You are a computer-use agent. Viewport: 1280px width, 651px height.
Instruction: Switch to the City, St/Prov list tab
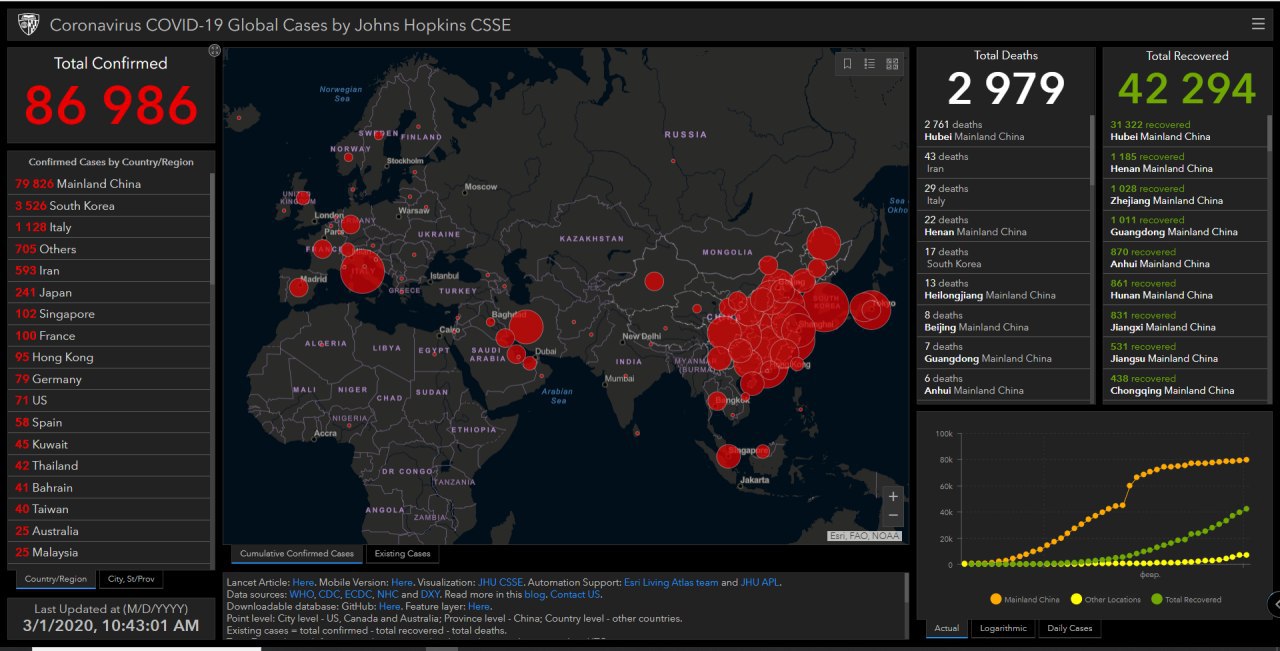(131, 579)
